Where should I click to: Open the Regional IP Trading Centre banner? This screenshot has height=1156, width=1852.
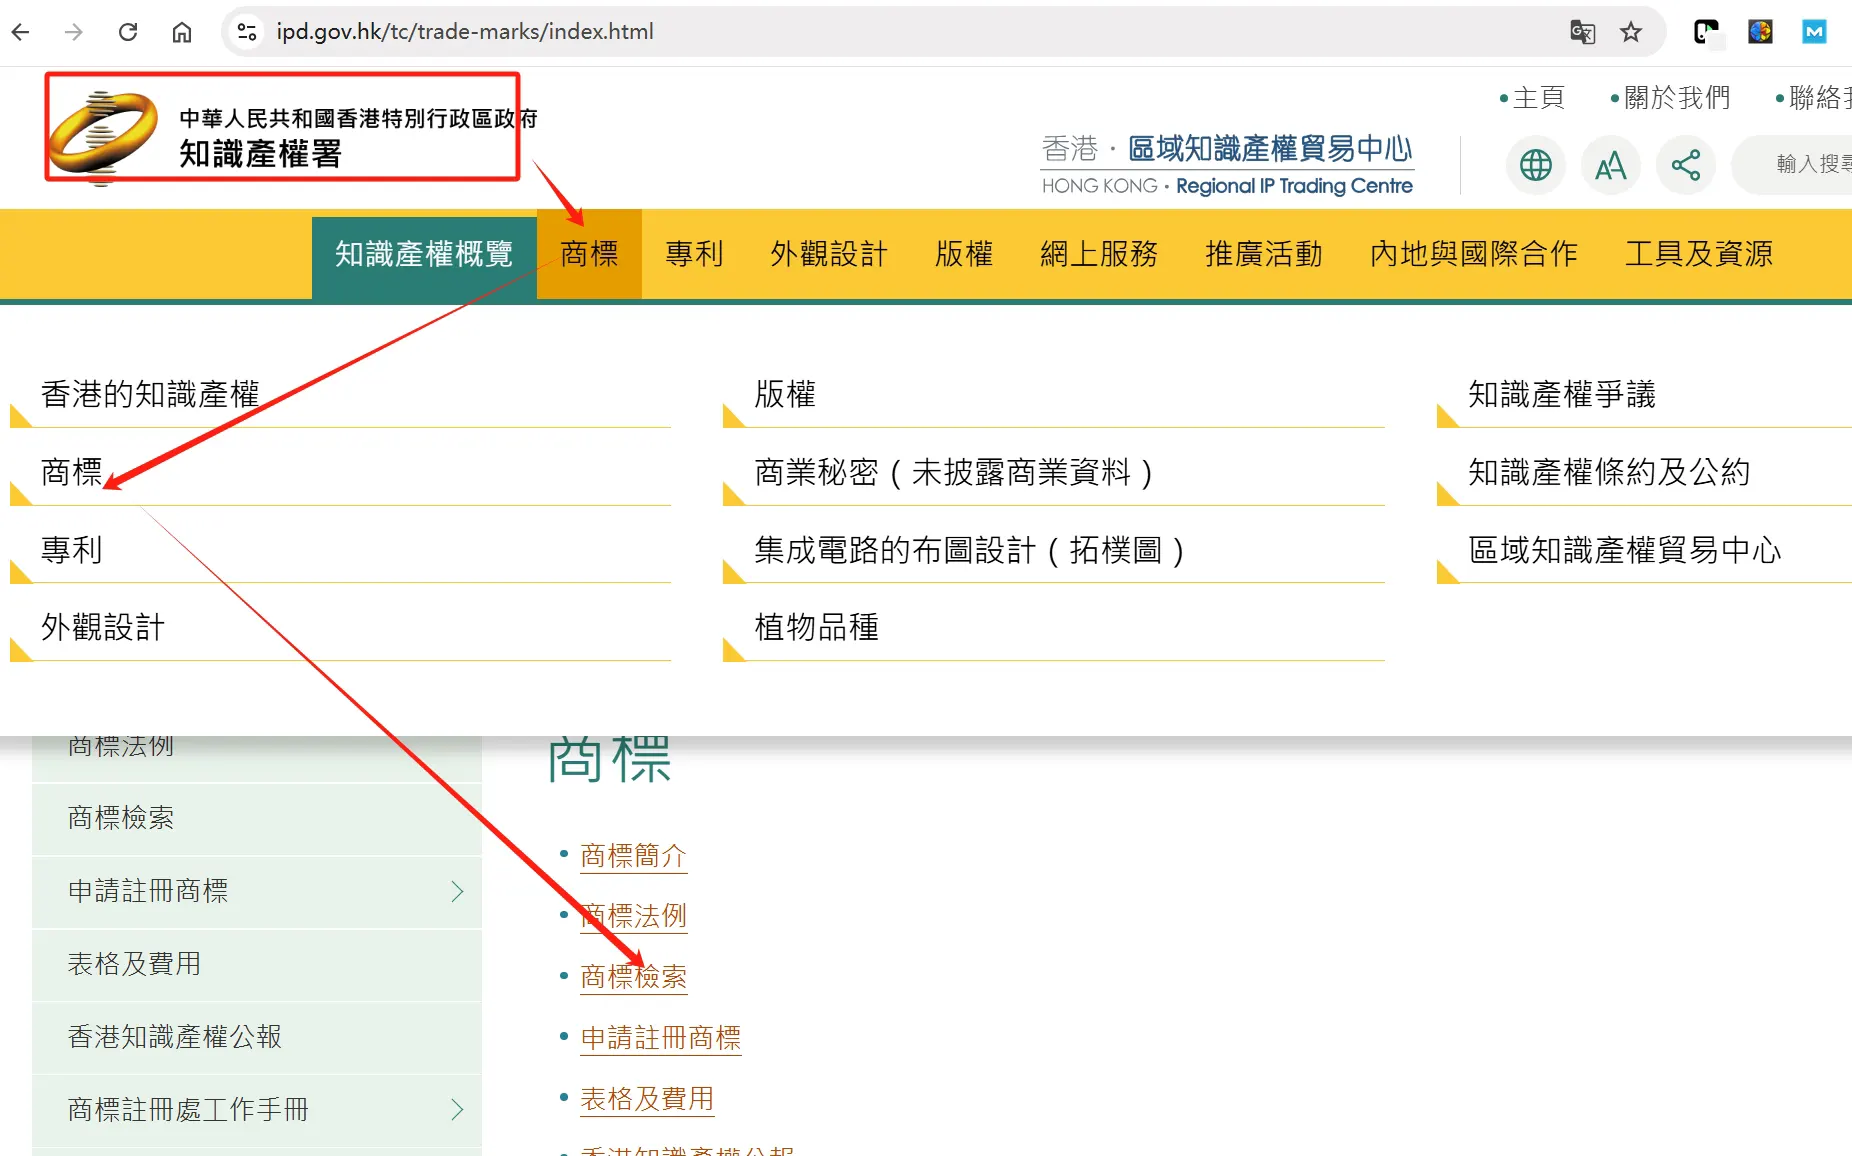pos(1227,165)
